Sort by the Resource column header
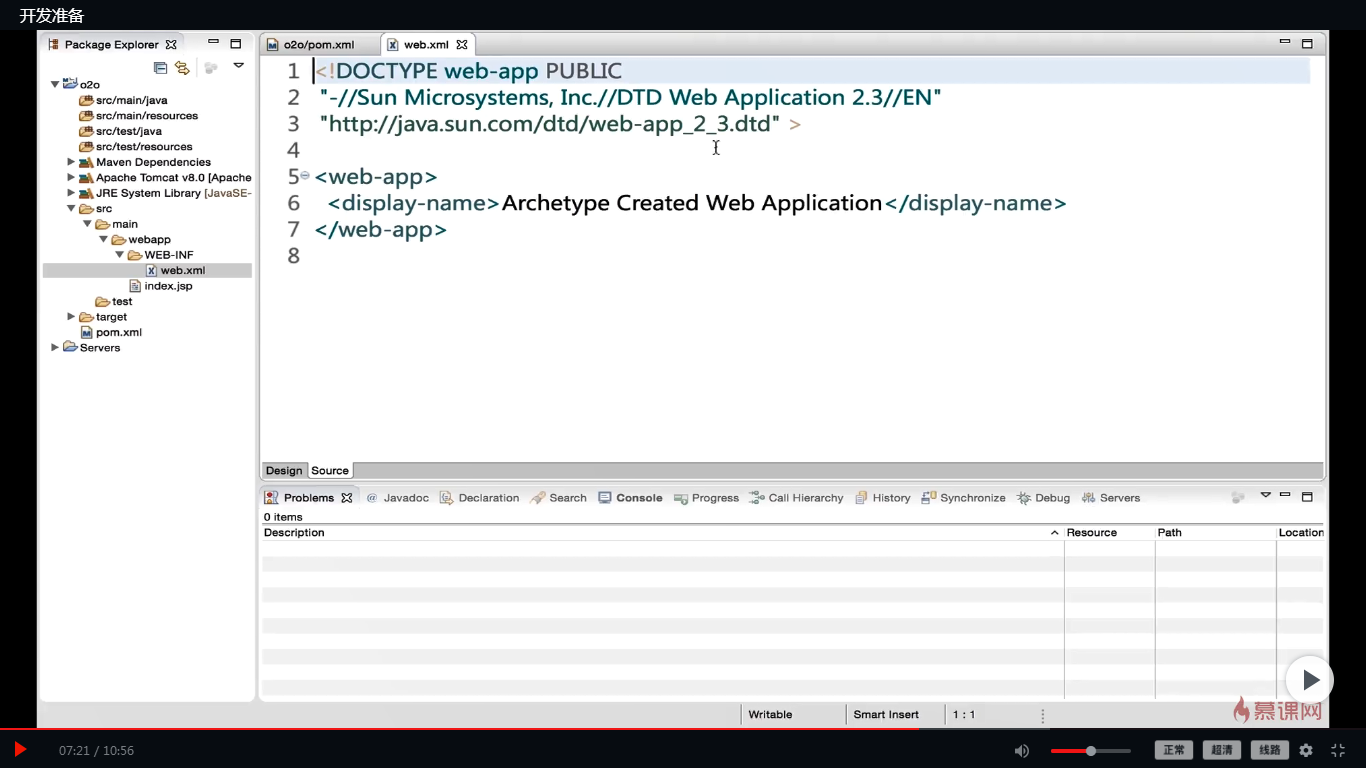Screen dimensions: 1366x768 pyautogui.click(x=1110, y=533)
